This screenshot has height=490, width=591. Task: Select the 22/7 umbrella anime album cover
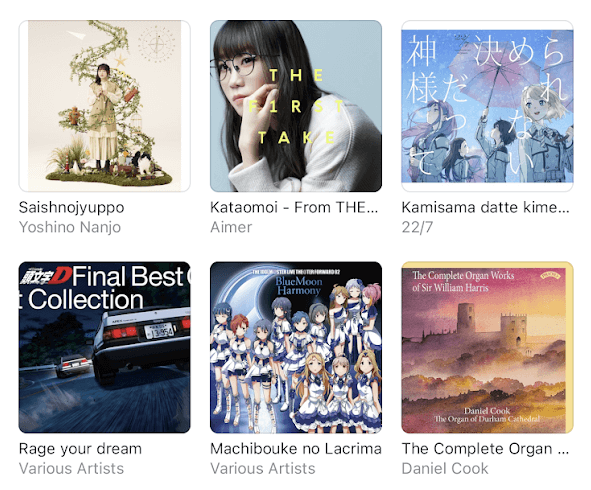[487, 106]
